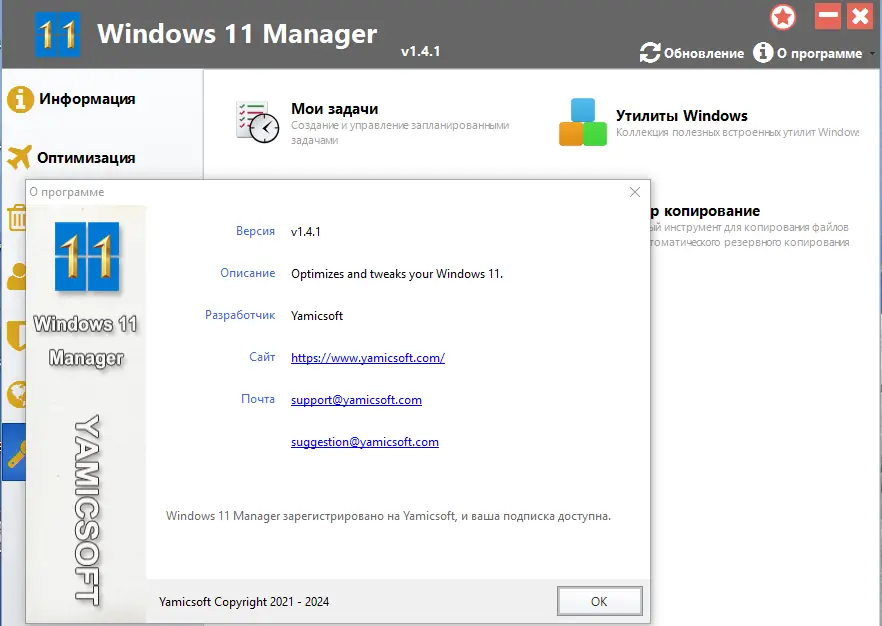Open the https://www.yamicsoft.com/ site link
The image size is (882, 626).
click(368, 358)
